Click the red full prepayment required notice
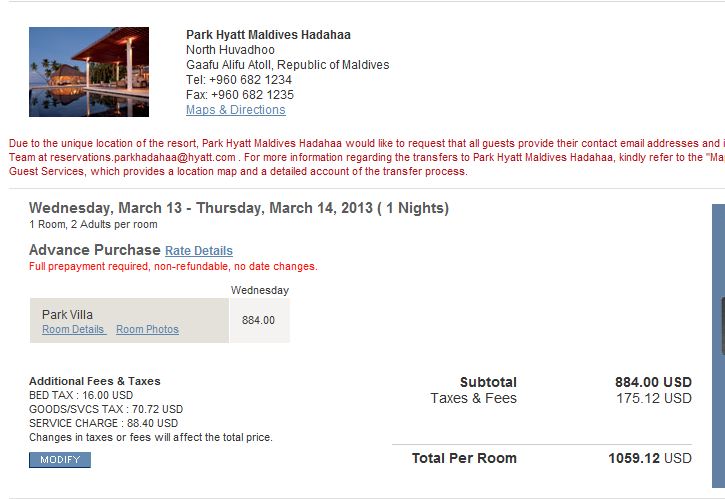 click(x=173, y=267)
